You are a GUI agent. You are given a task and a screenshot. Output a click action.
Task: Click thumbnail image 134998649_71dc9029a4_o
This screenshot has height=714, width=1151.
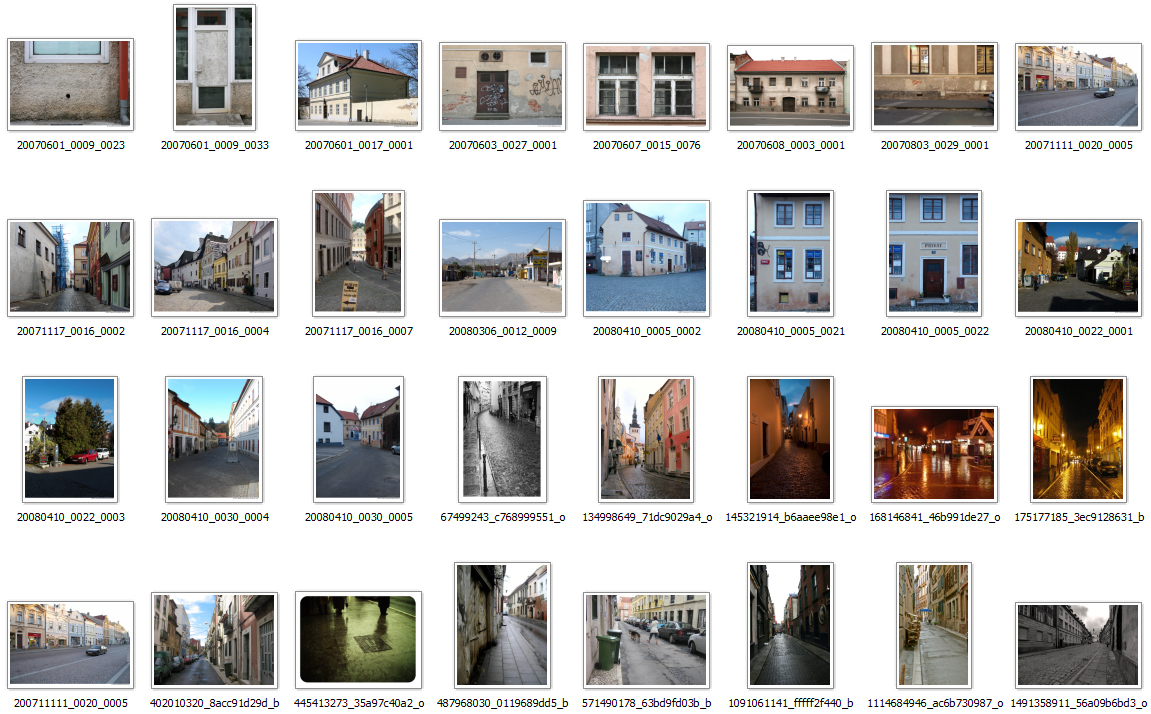pyautogui.click(x=646, y=439)
